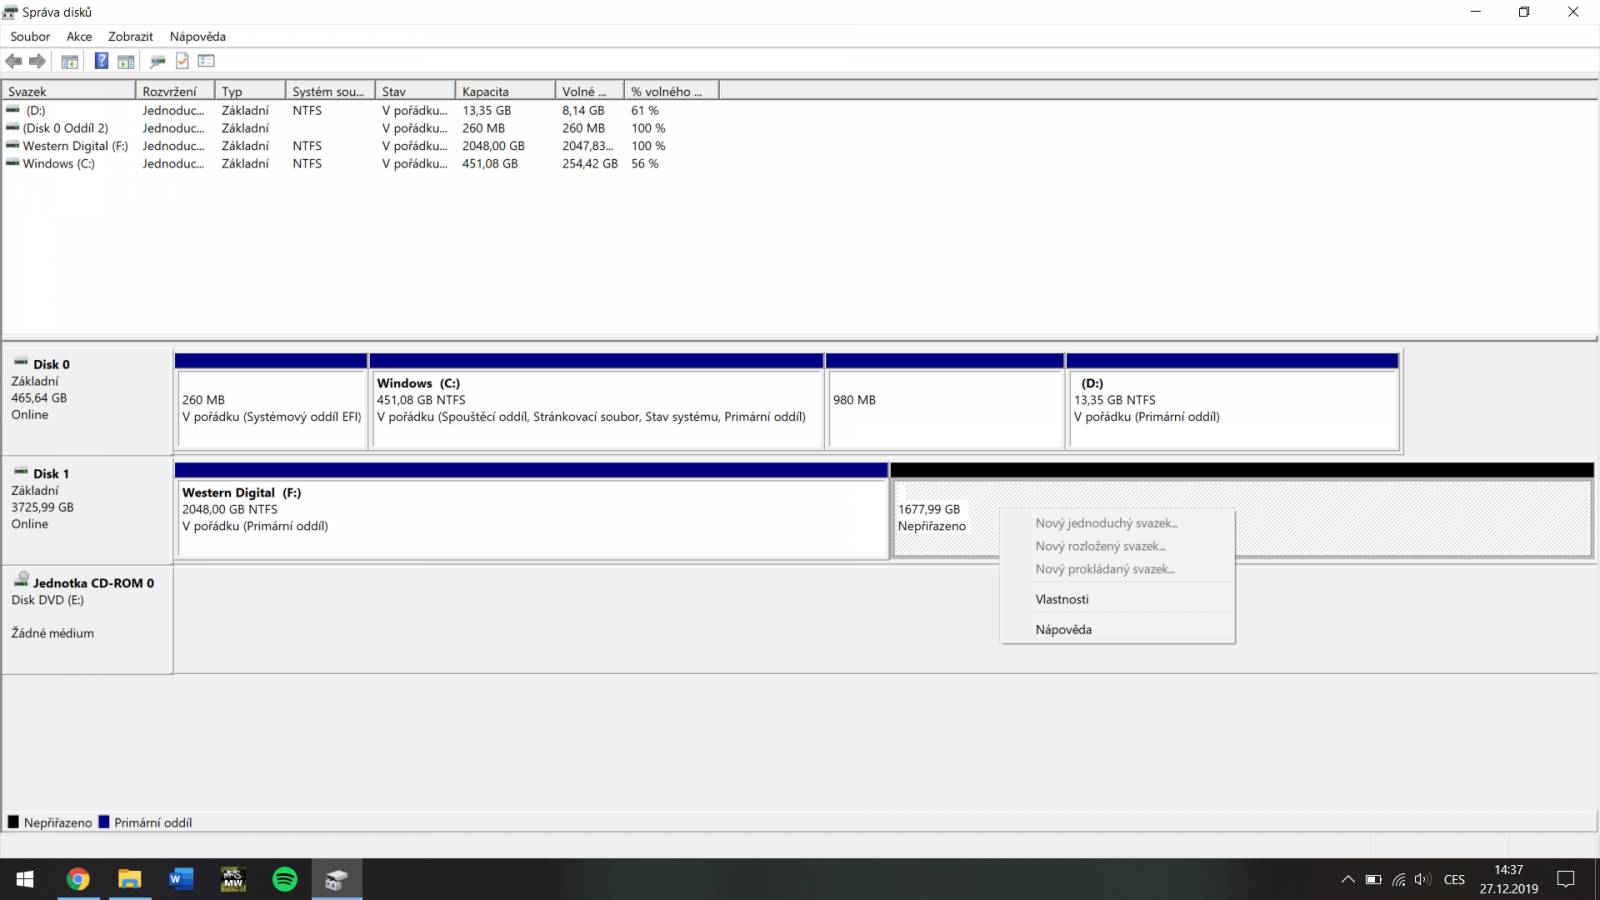Sort by the Volné column header
The image size is (1600, 900).
pos(589,91)
